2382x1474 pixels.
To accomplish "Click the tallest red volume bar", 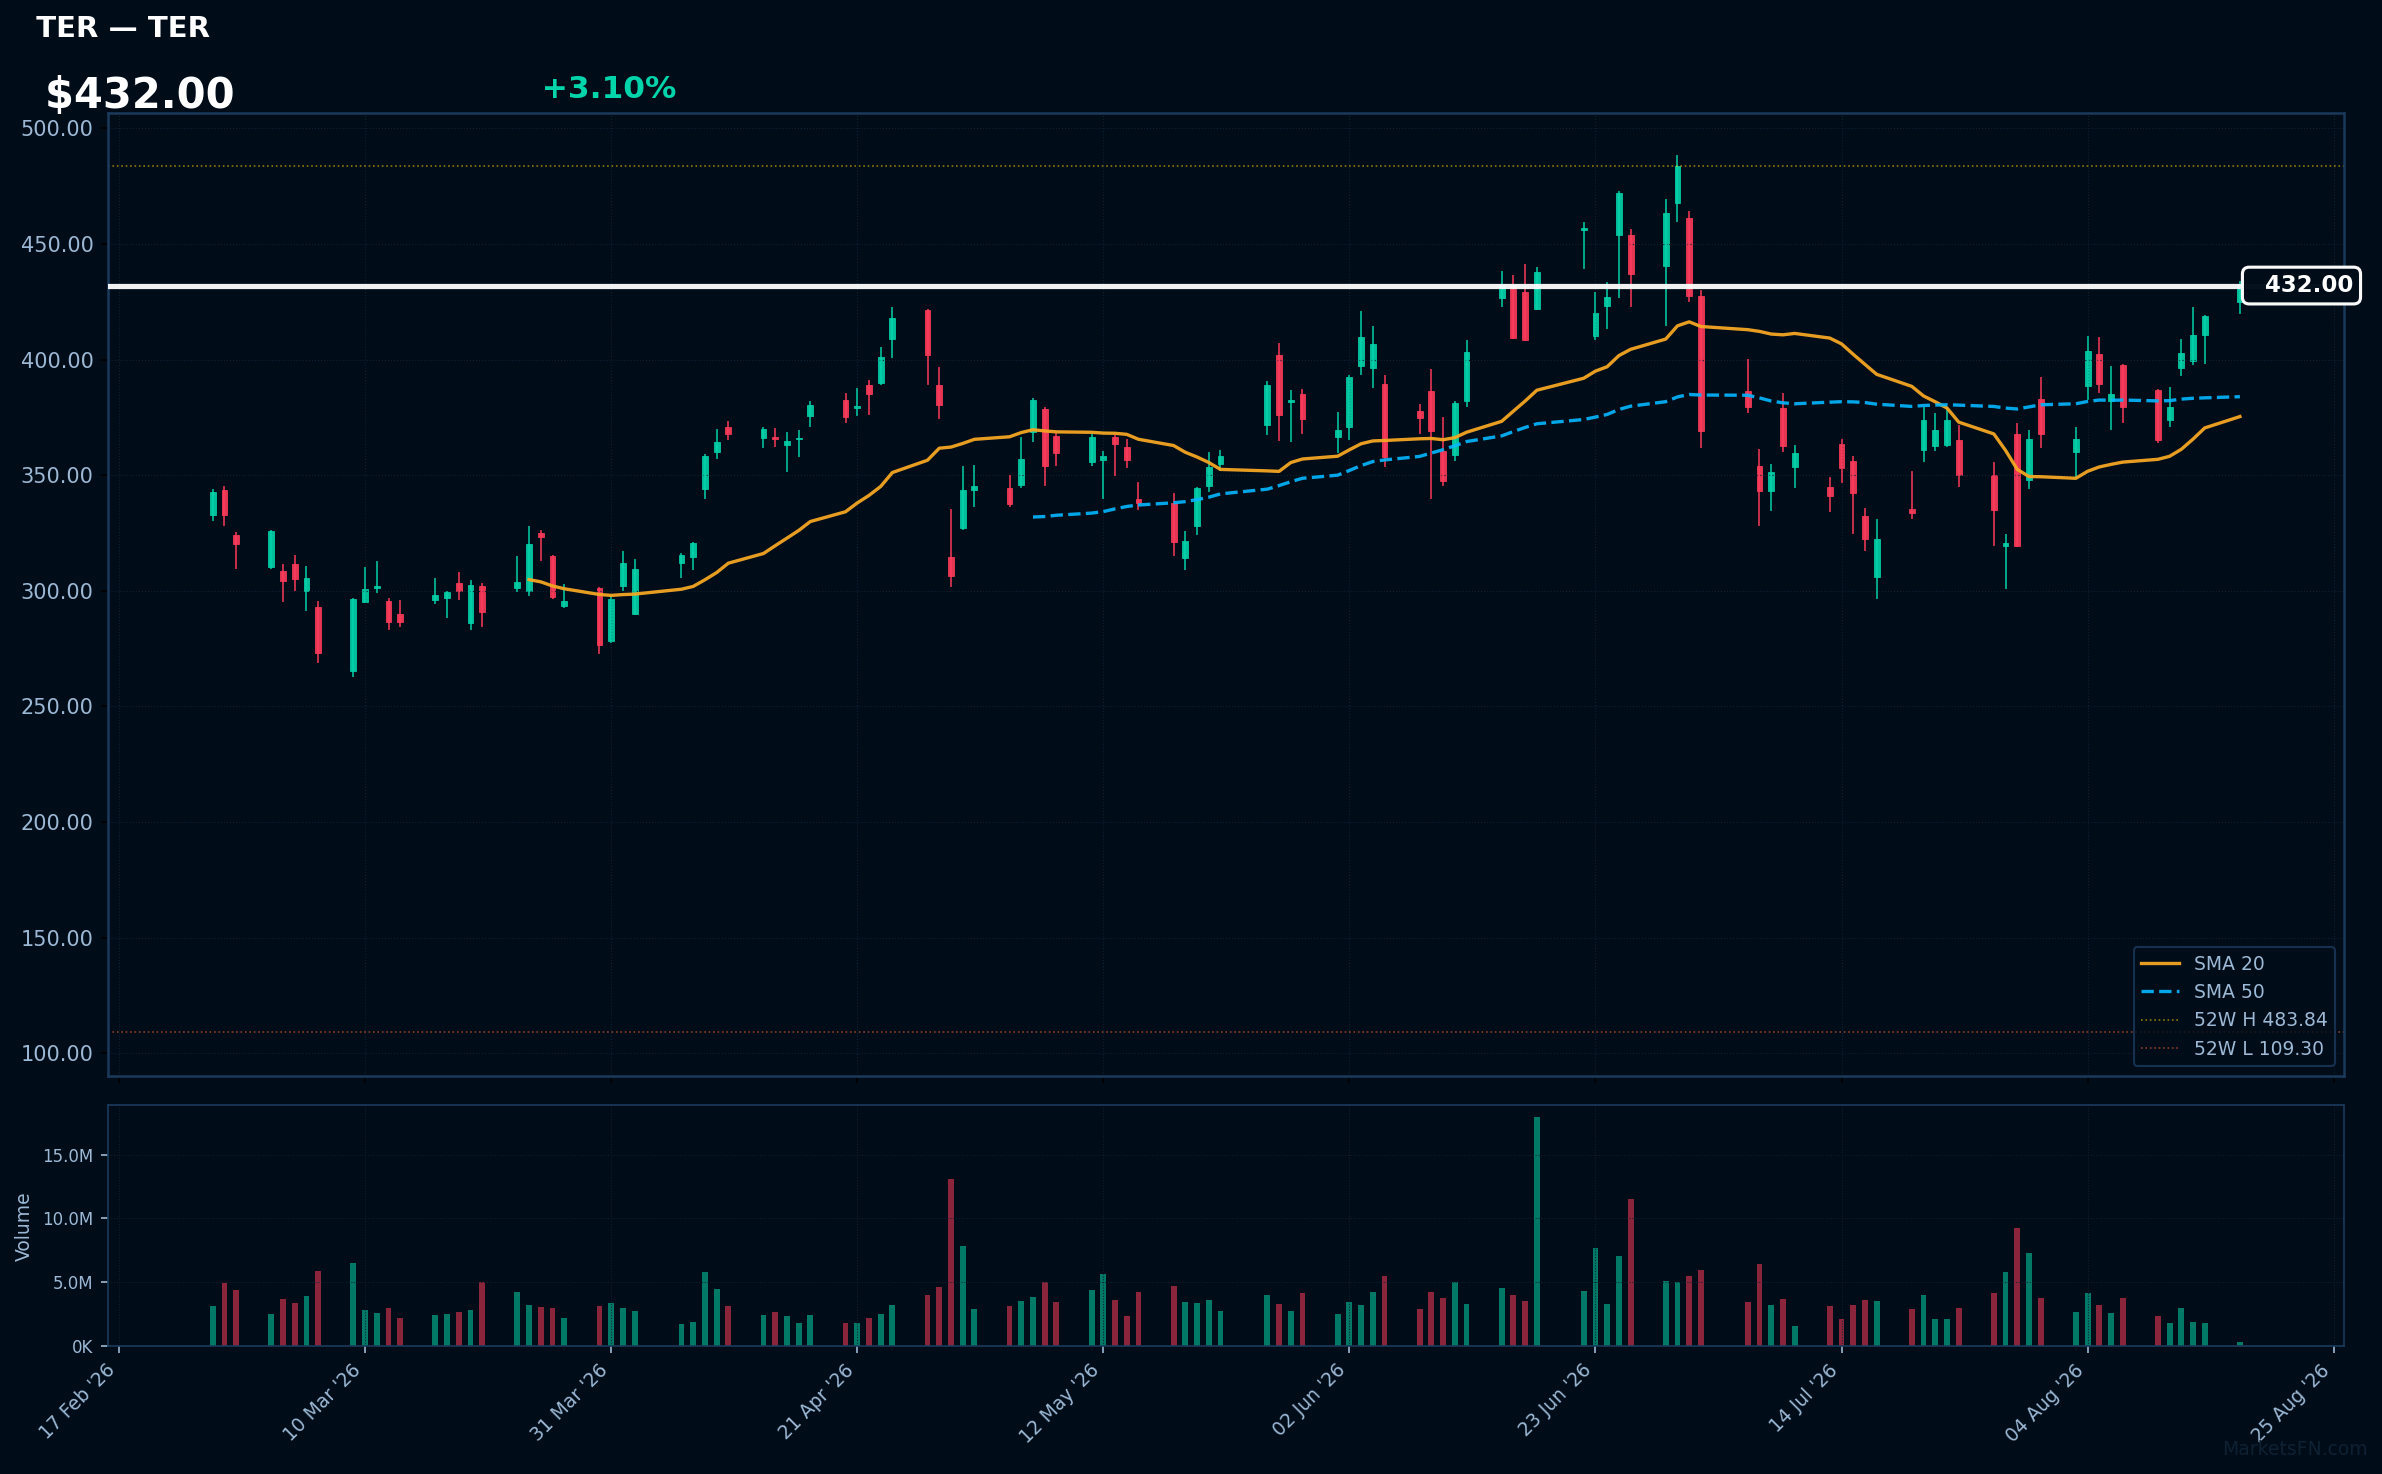I will tap(951, 1262).
